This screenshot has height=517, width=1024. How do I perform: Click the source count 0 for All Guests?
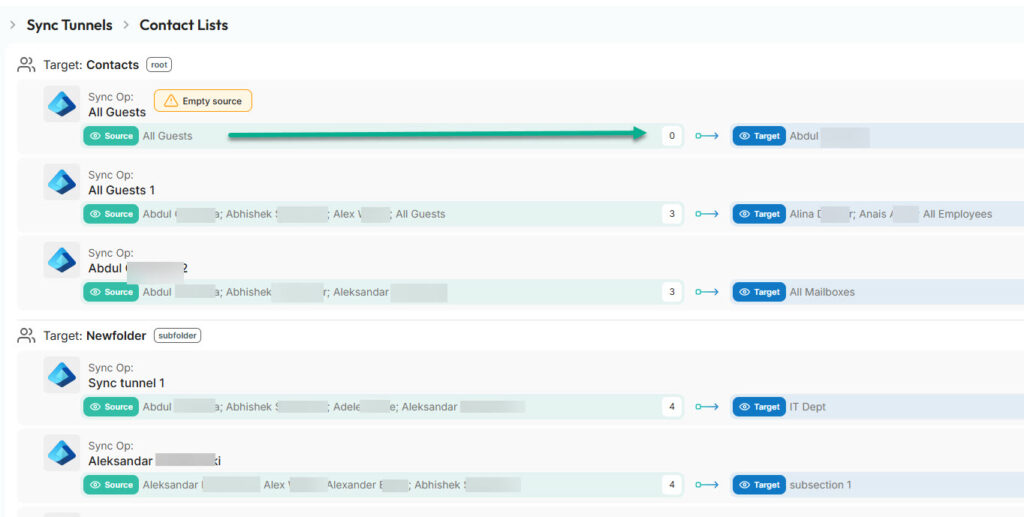click(x=672, y=136)
